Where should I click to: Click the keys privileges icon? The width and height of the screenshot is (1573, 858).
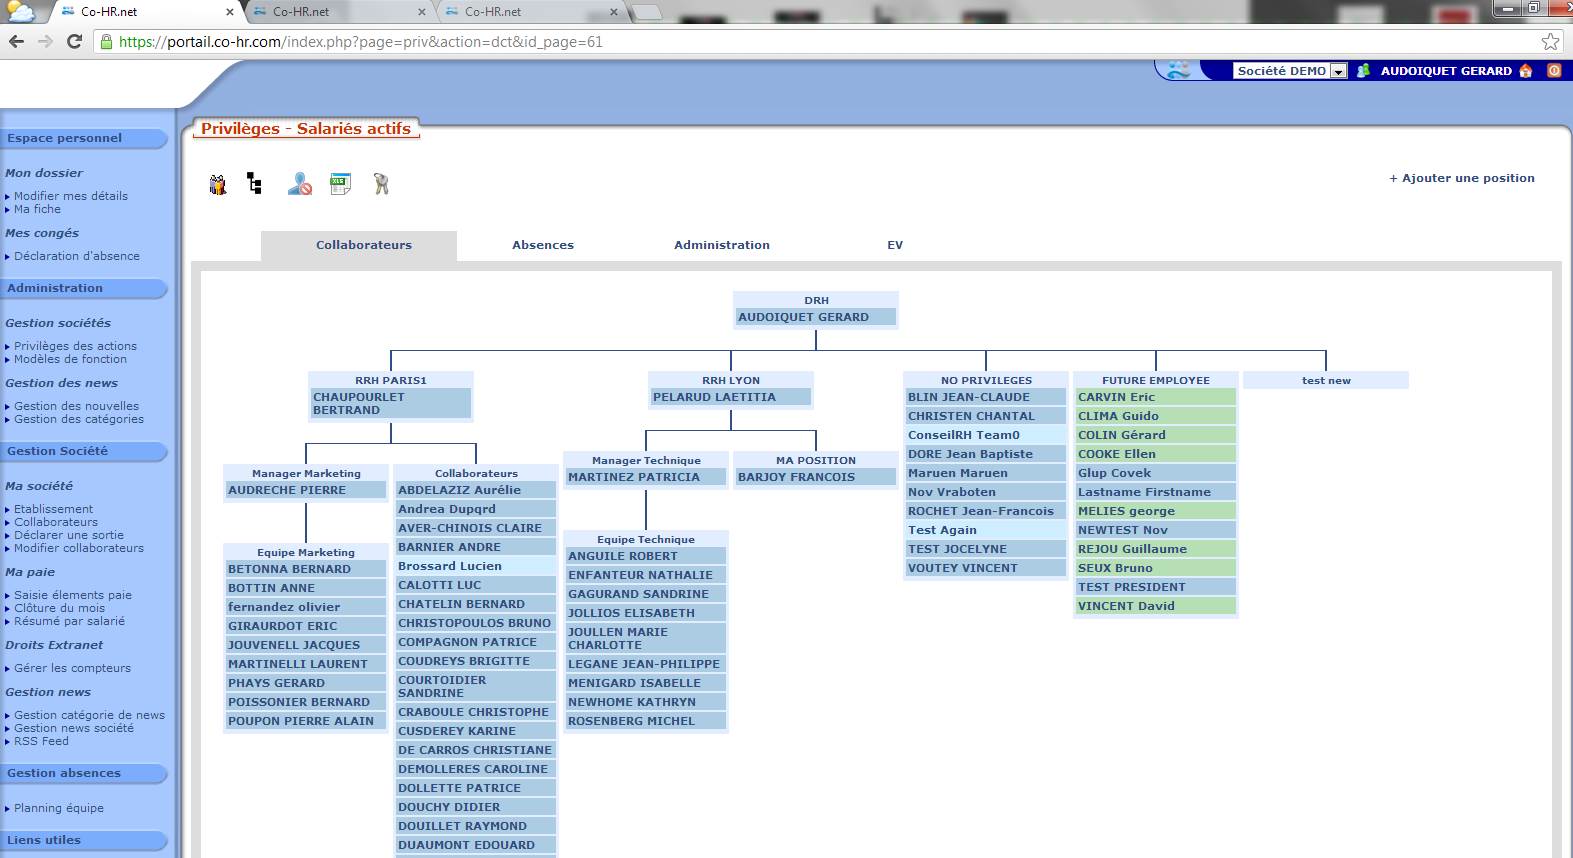click(381, 184)
